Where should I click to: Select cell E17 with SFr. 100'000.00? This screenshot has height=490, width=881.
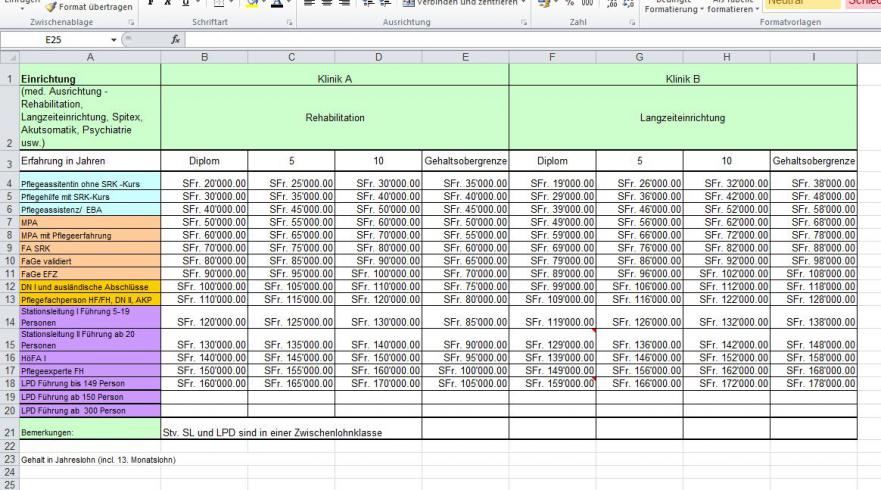(465, 370)
